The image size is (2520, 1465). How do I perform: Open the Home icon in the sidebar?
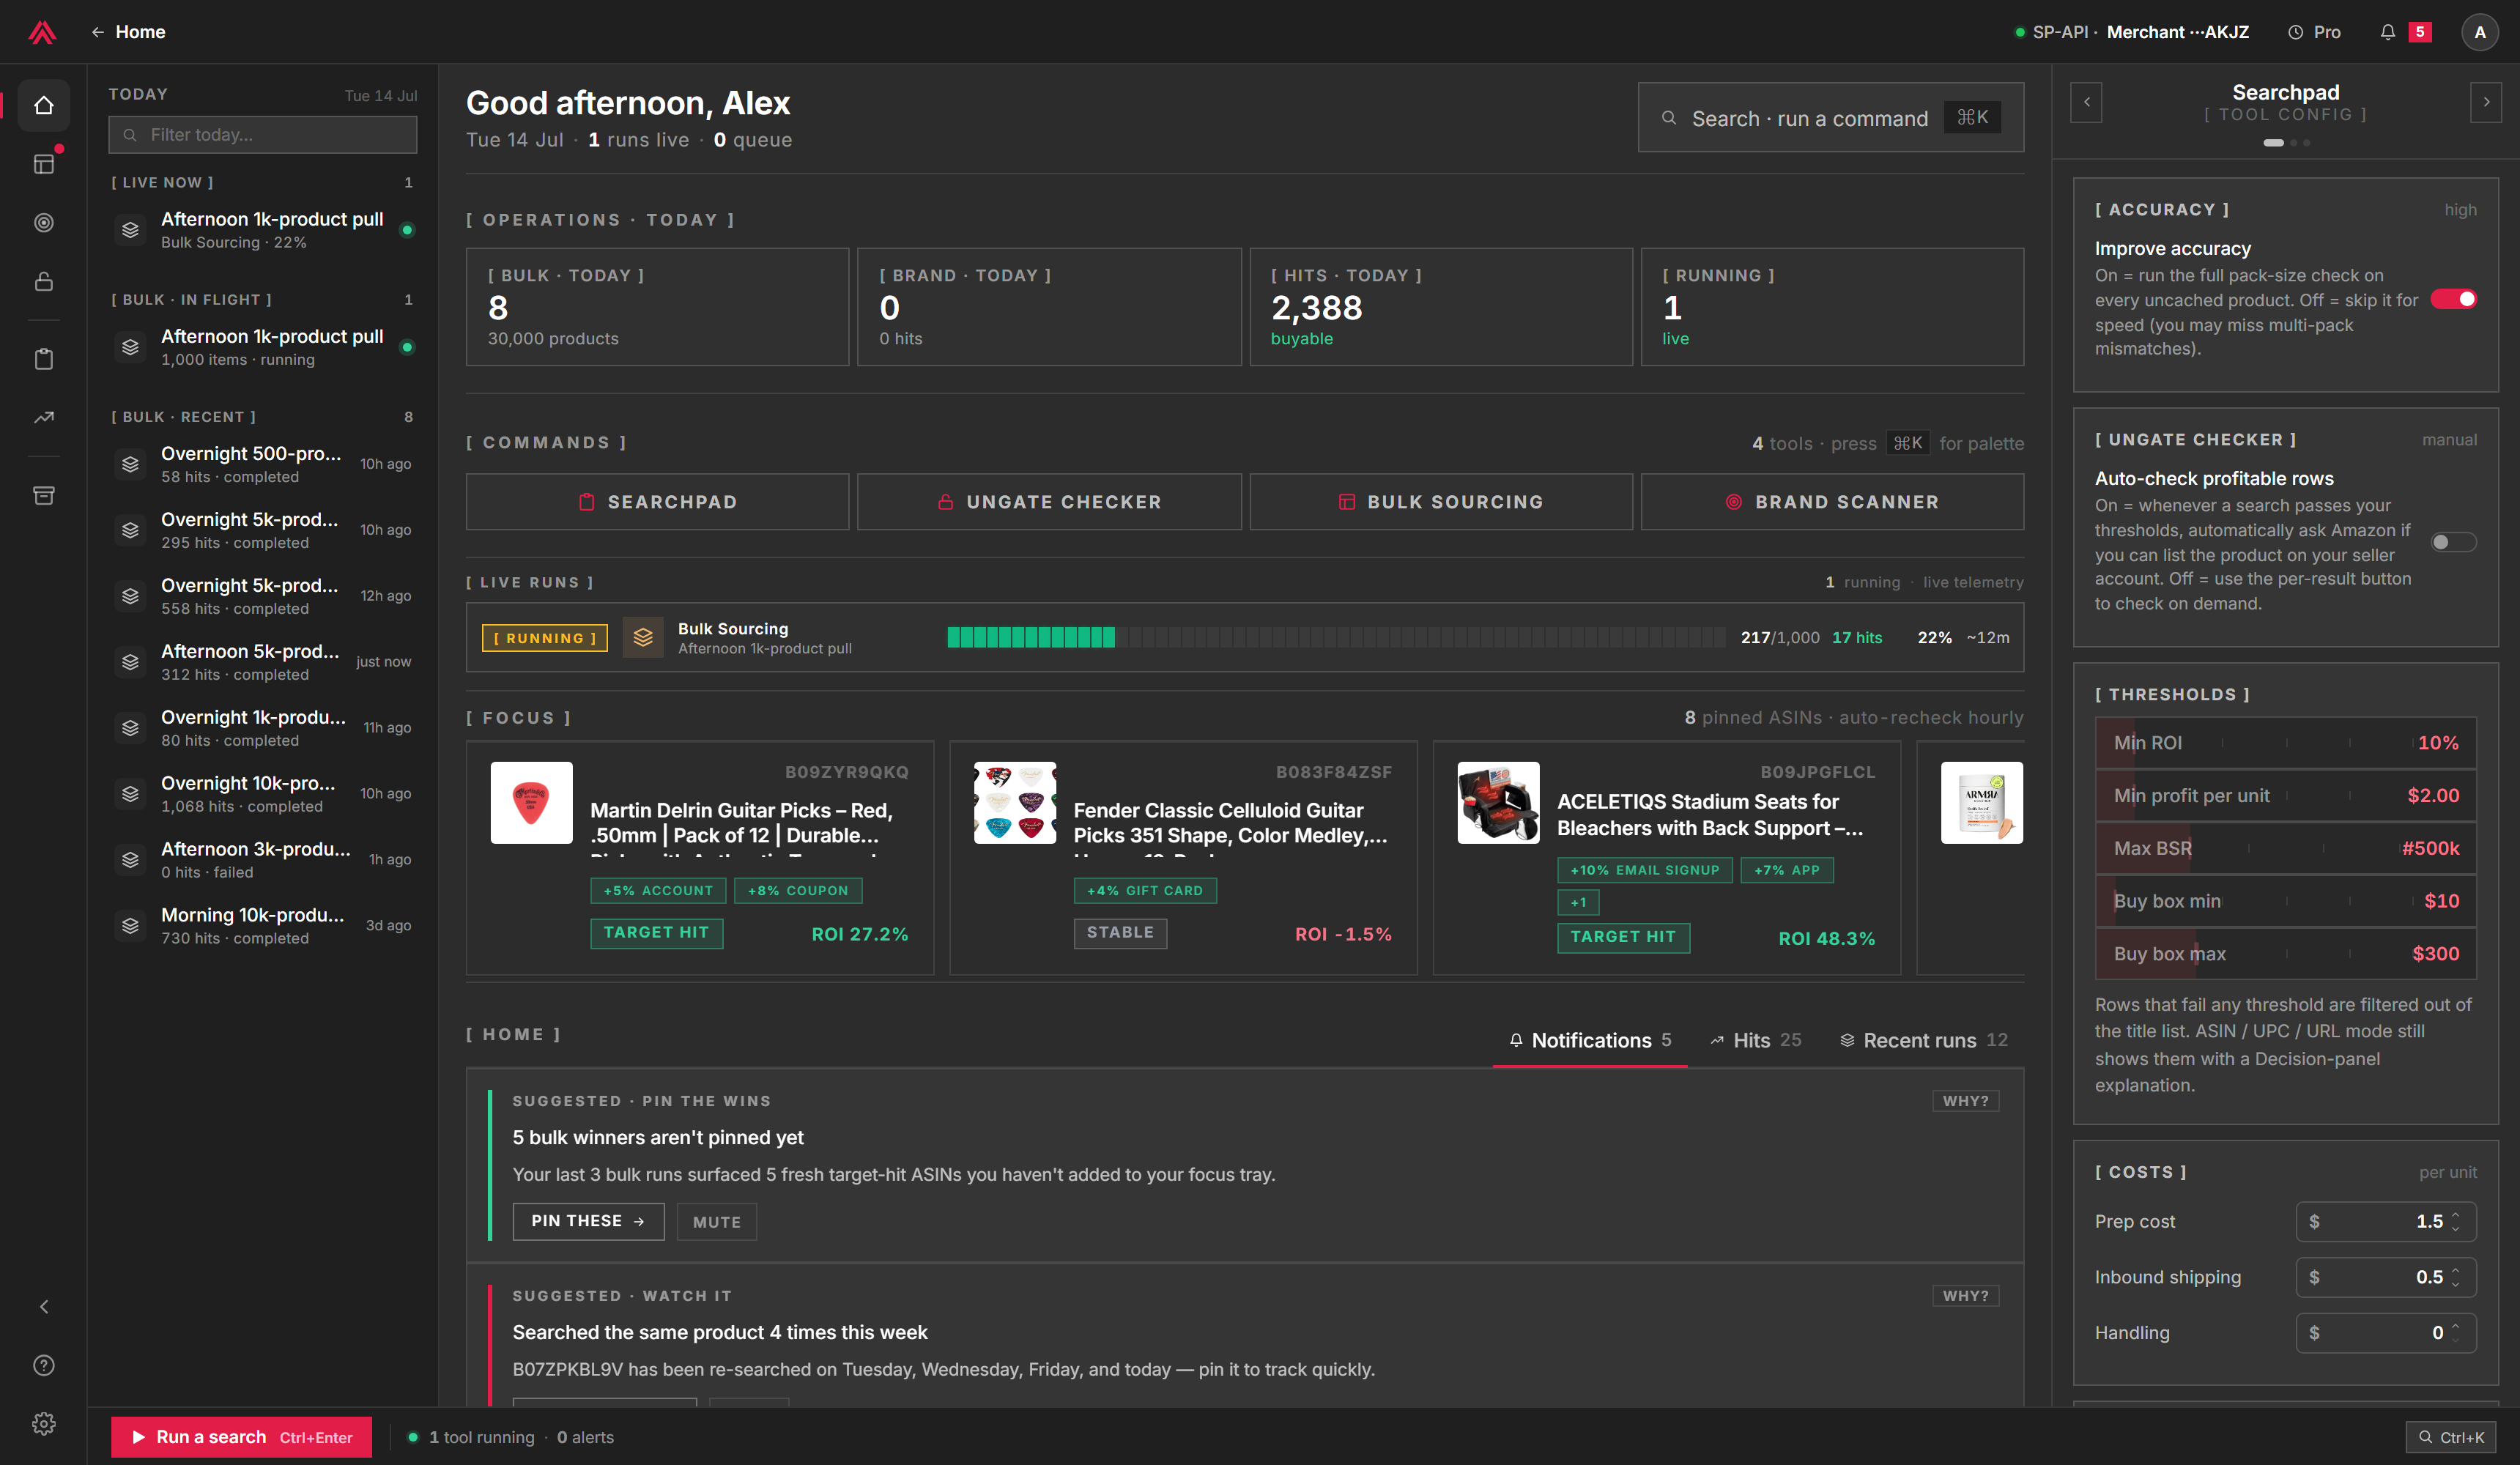point(44,105)
